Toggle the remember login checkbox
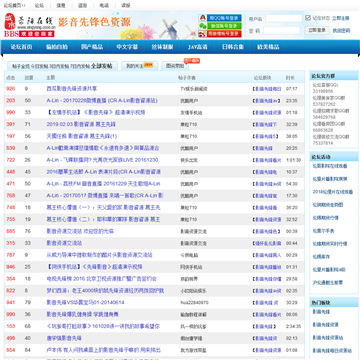 [x=308, y=18]
